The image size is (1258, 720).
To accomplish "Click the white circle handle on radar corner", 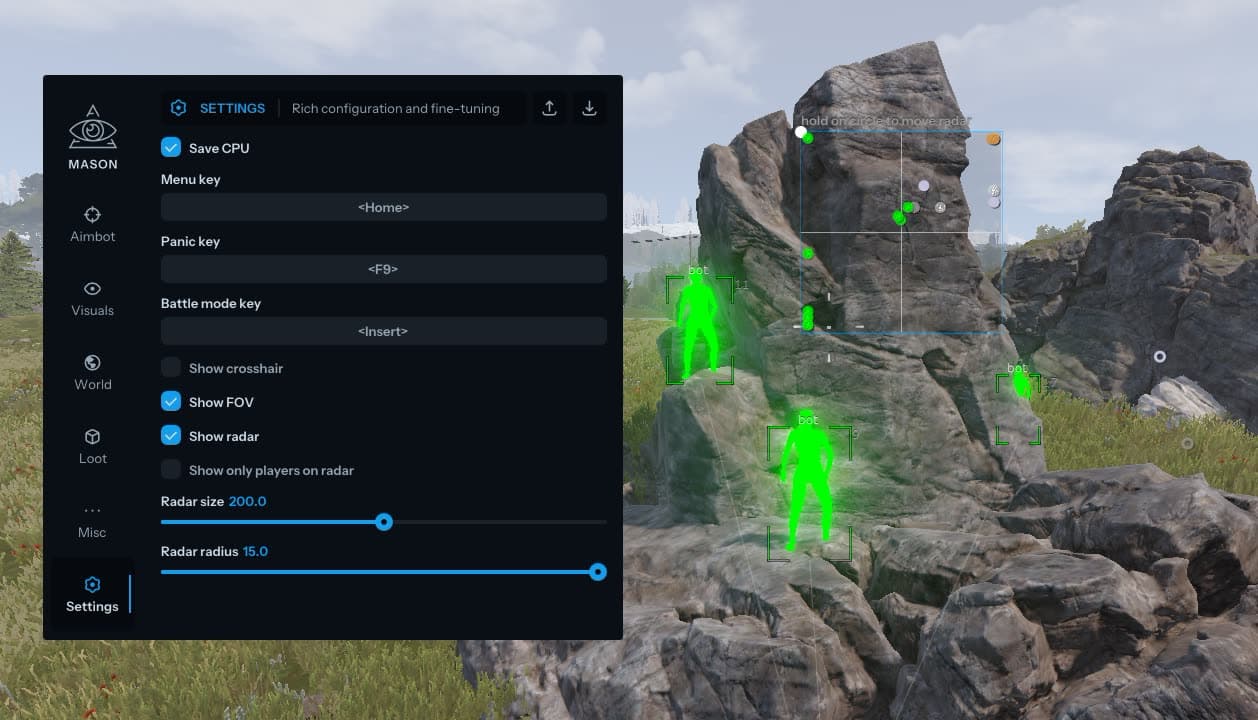I will pyautogui.click(x=800, y=132).
